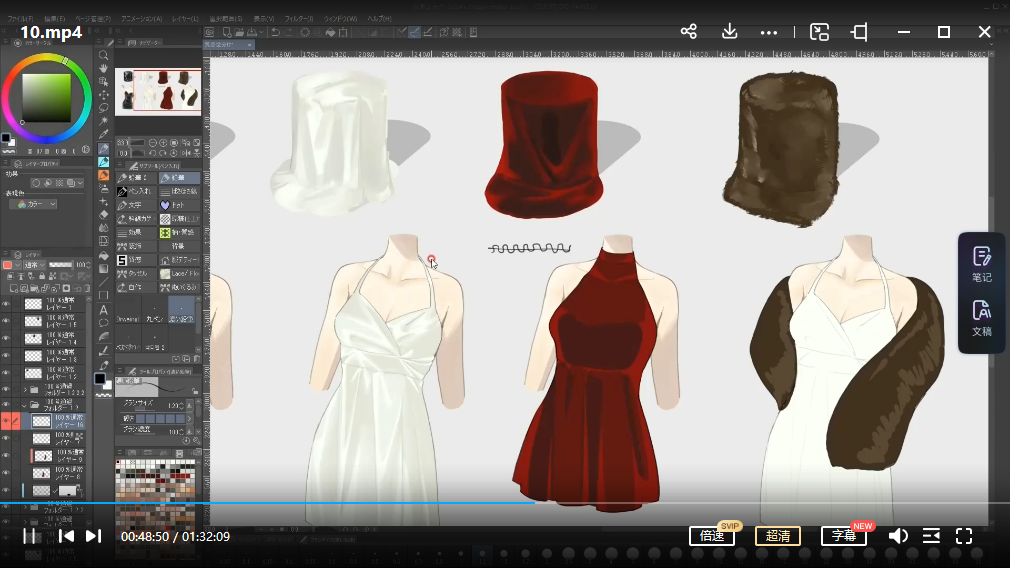The width and height of the screenshot is (1010, 568).
Task: Open the フィルター menu in menu bar
Action: 298,19
